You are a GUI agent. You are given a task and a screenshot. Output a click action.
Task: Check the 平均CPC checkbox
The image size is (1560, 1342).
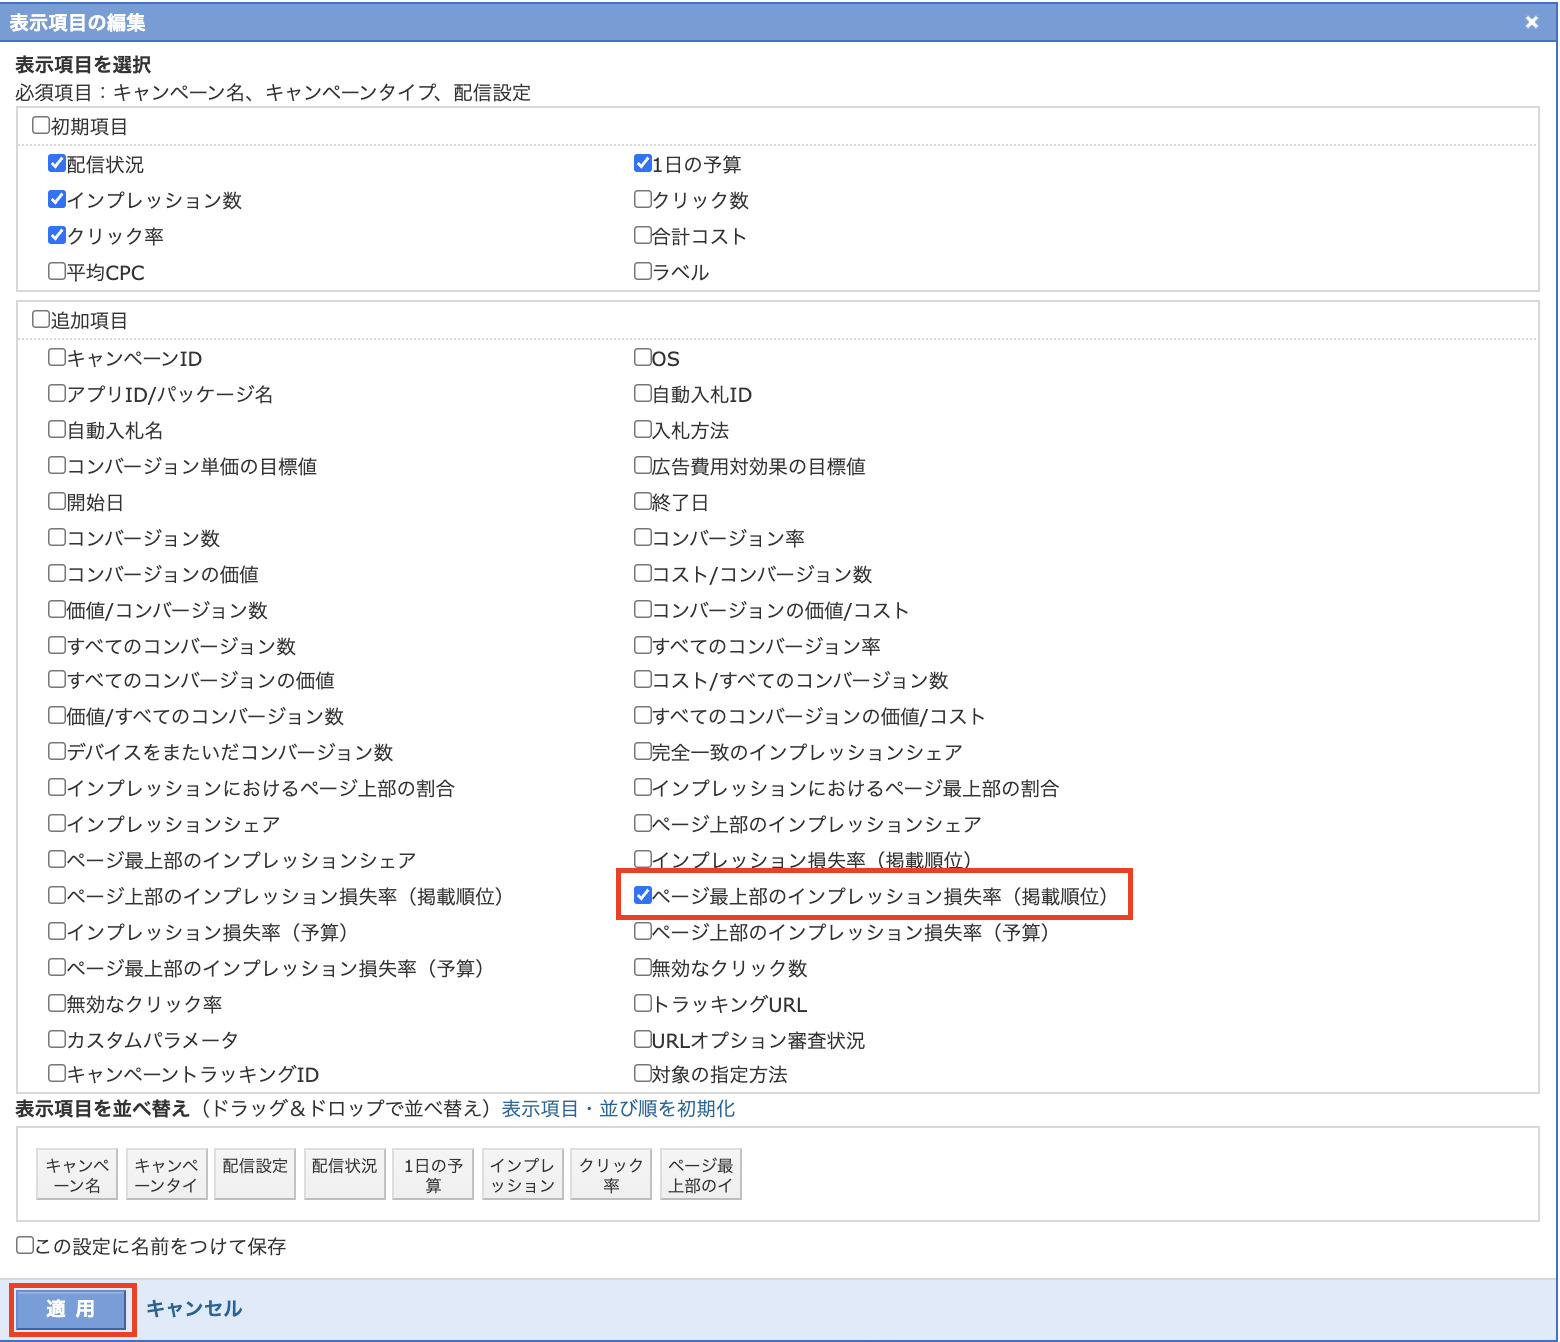(x=57, y=271)
